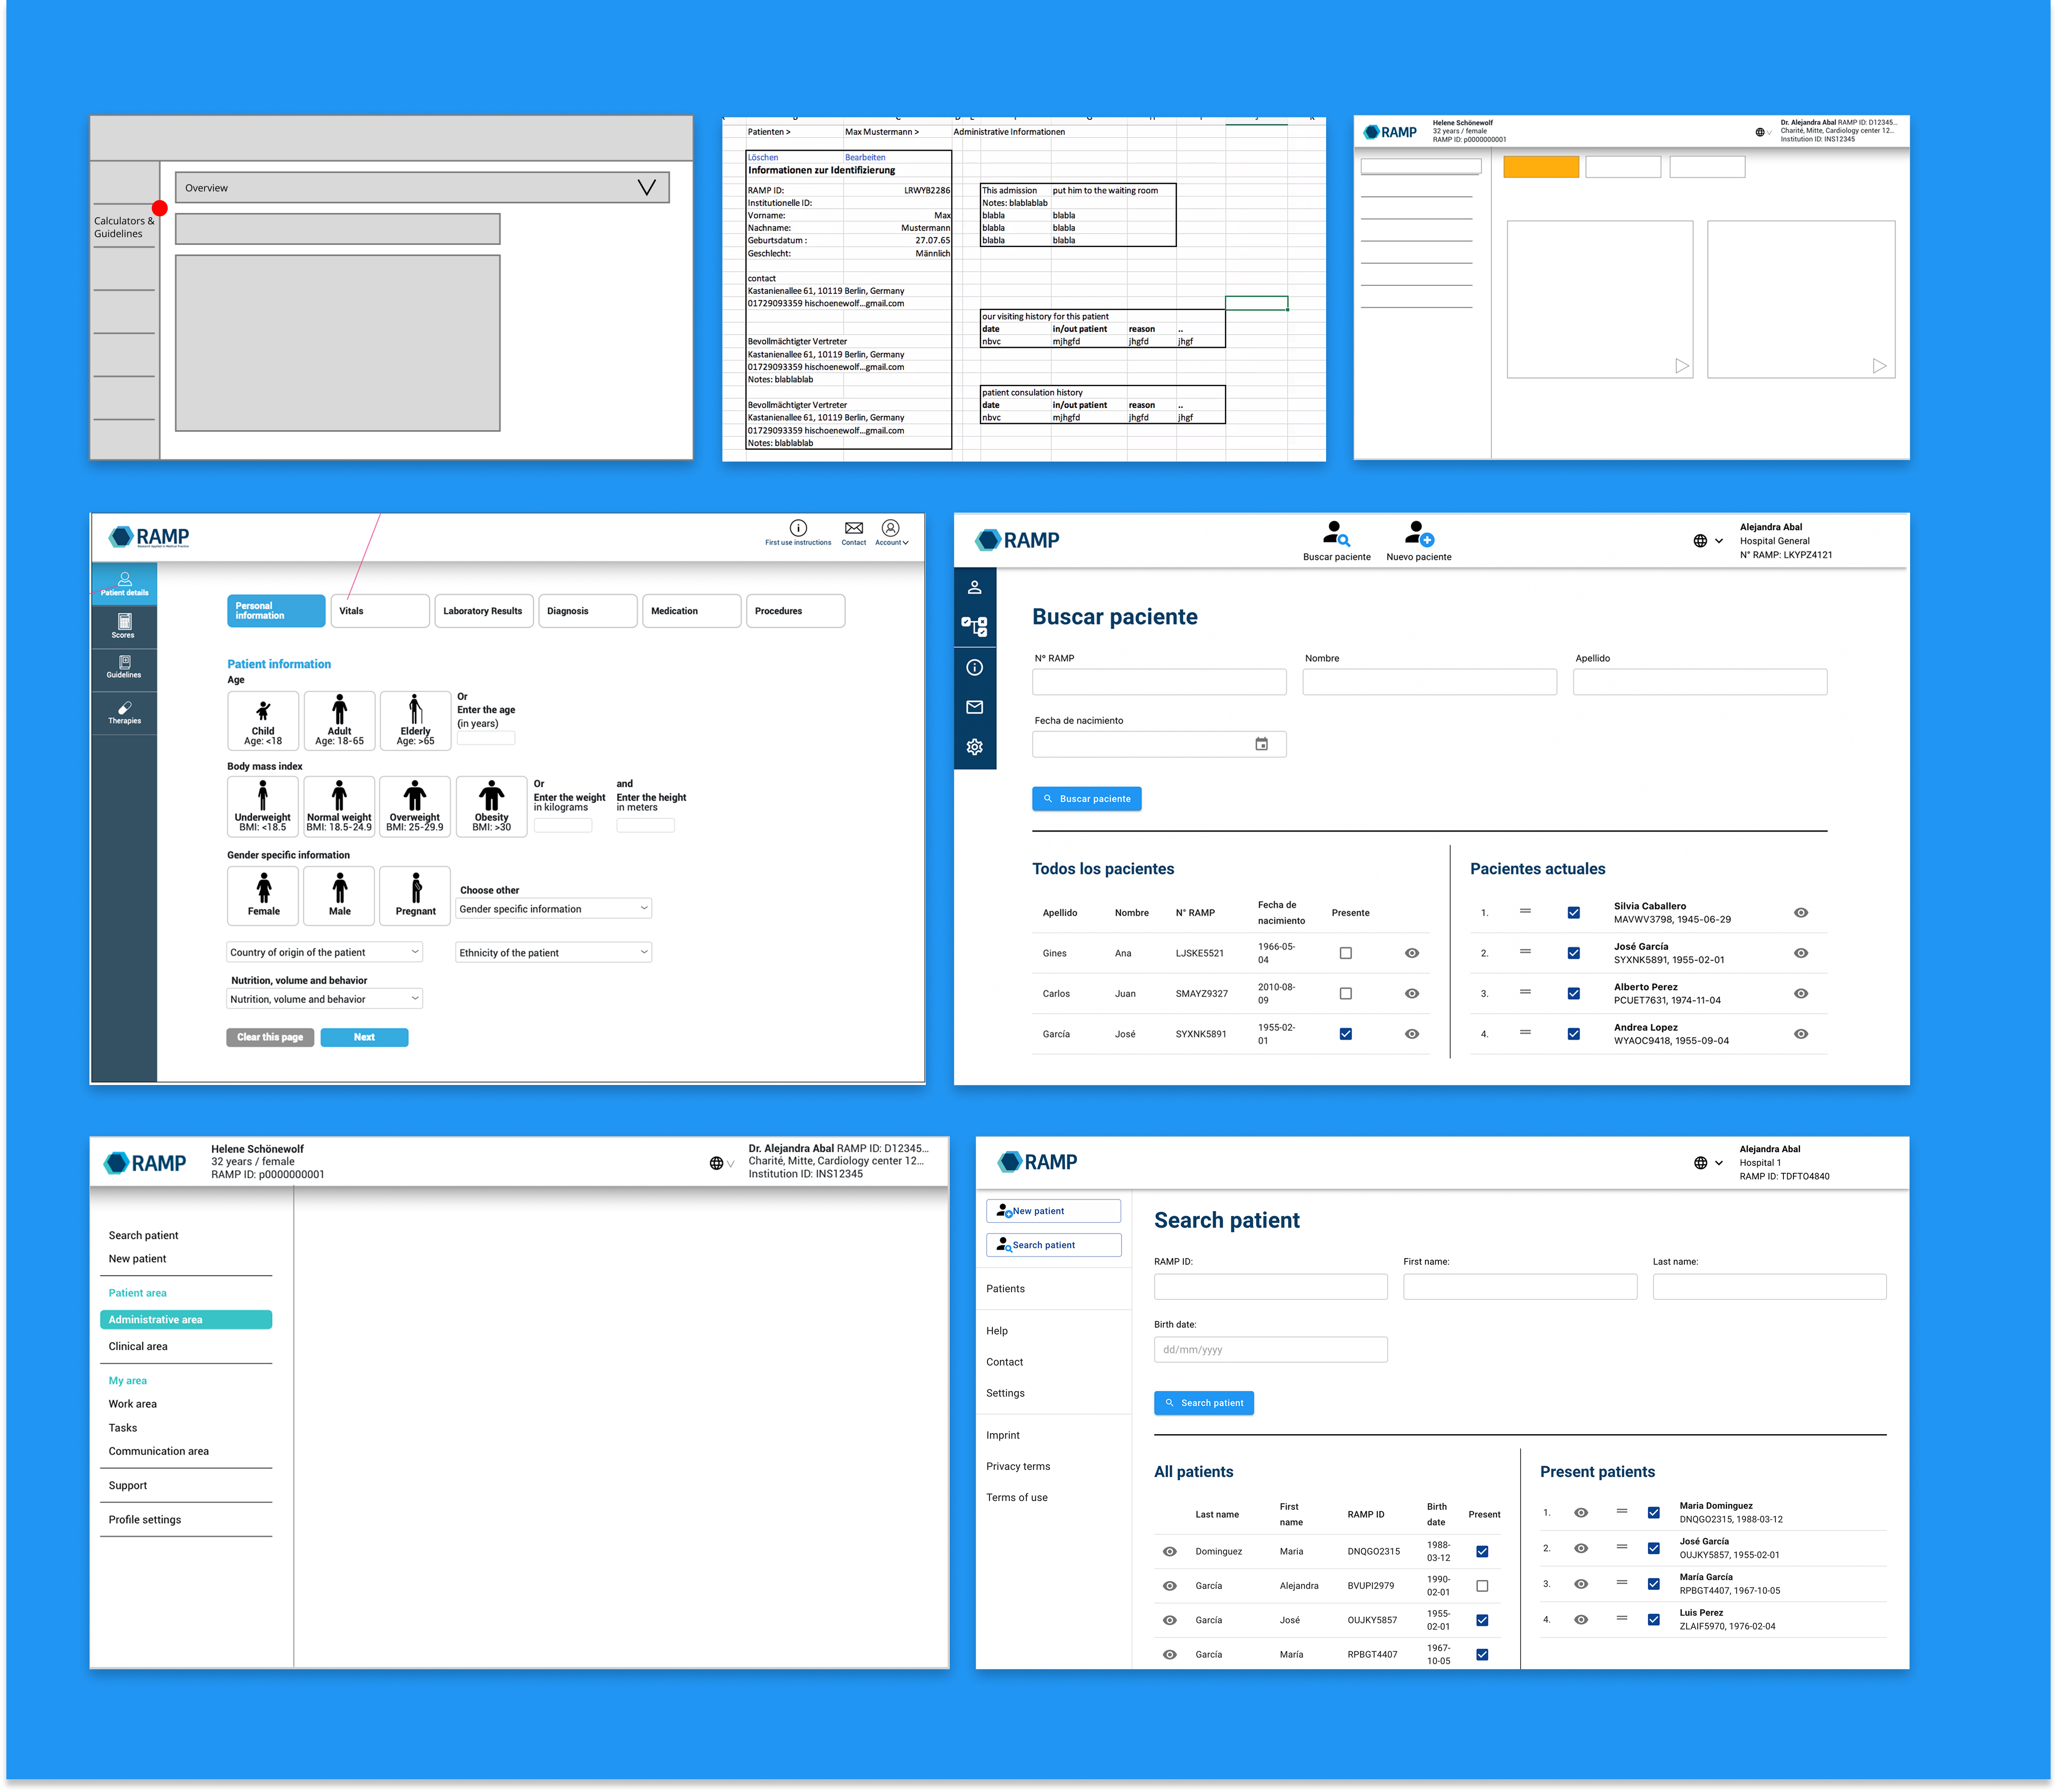Check Presente box for Ana Gines
Image resolution: width=2057 pixels, height=1792 pixels.
click(x=1345, y=953)
